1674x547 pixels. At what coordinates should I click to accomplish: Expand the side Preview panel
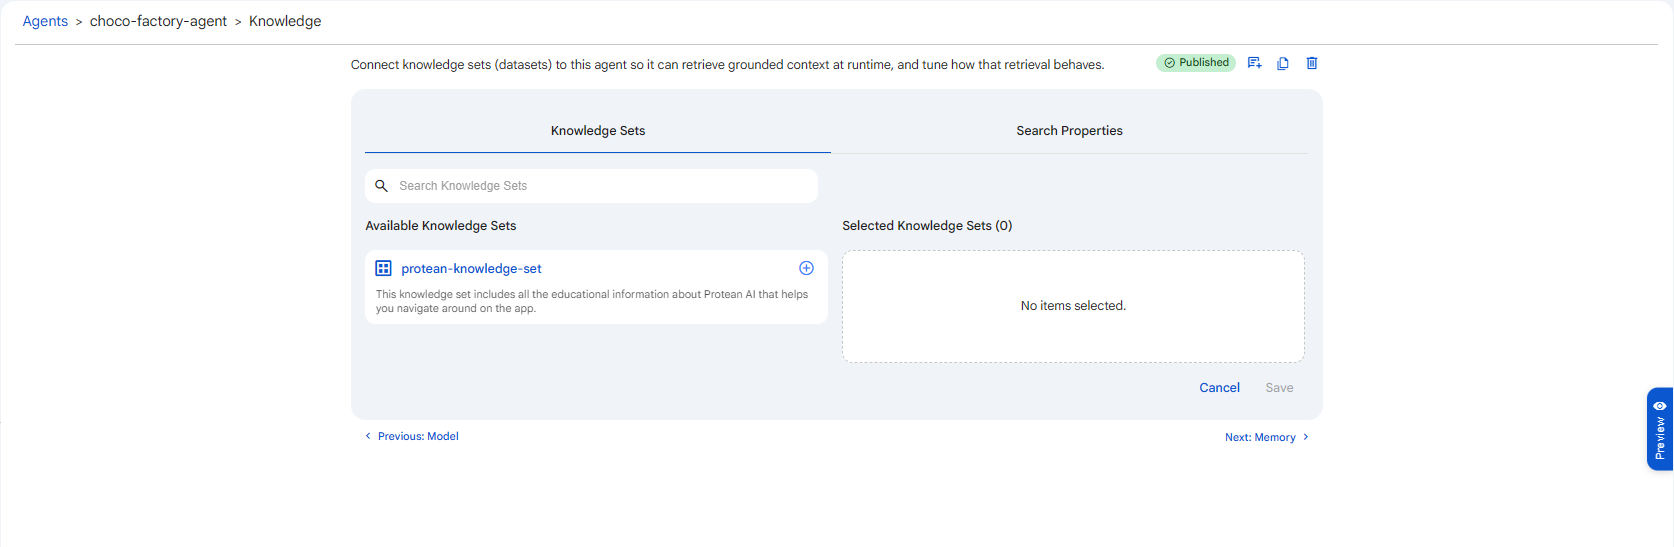click(1660, 429)
